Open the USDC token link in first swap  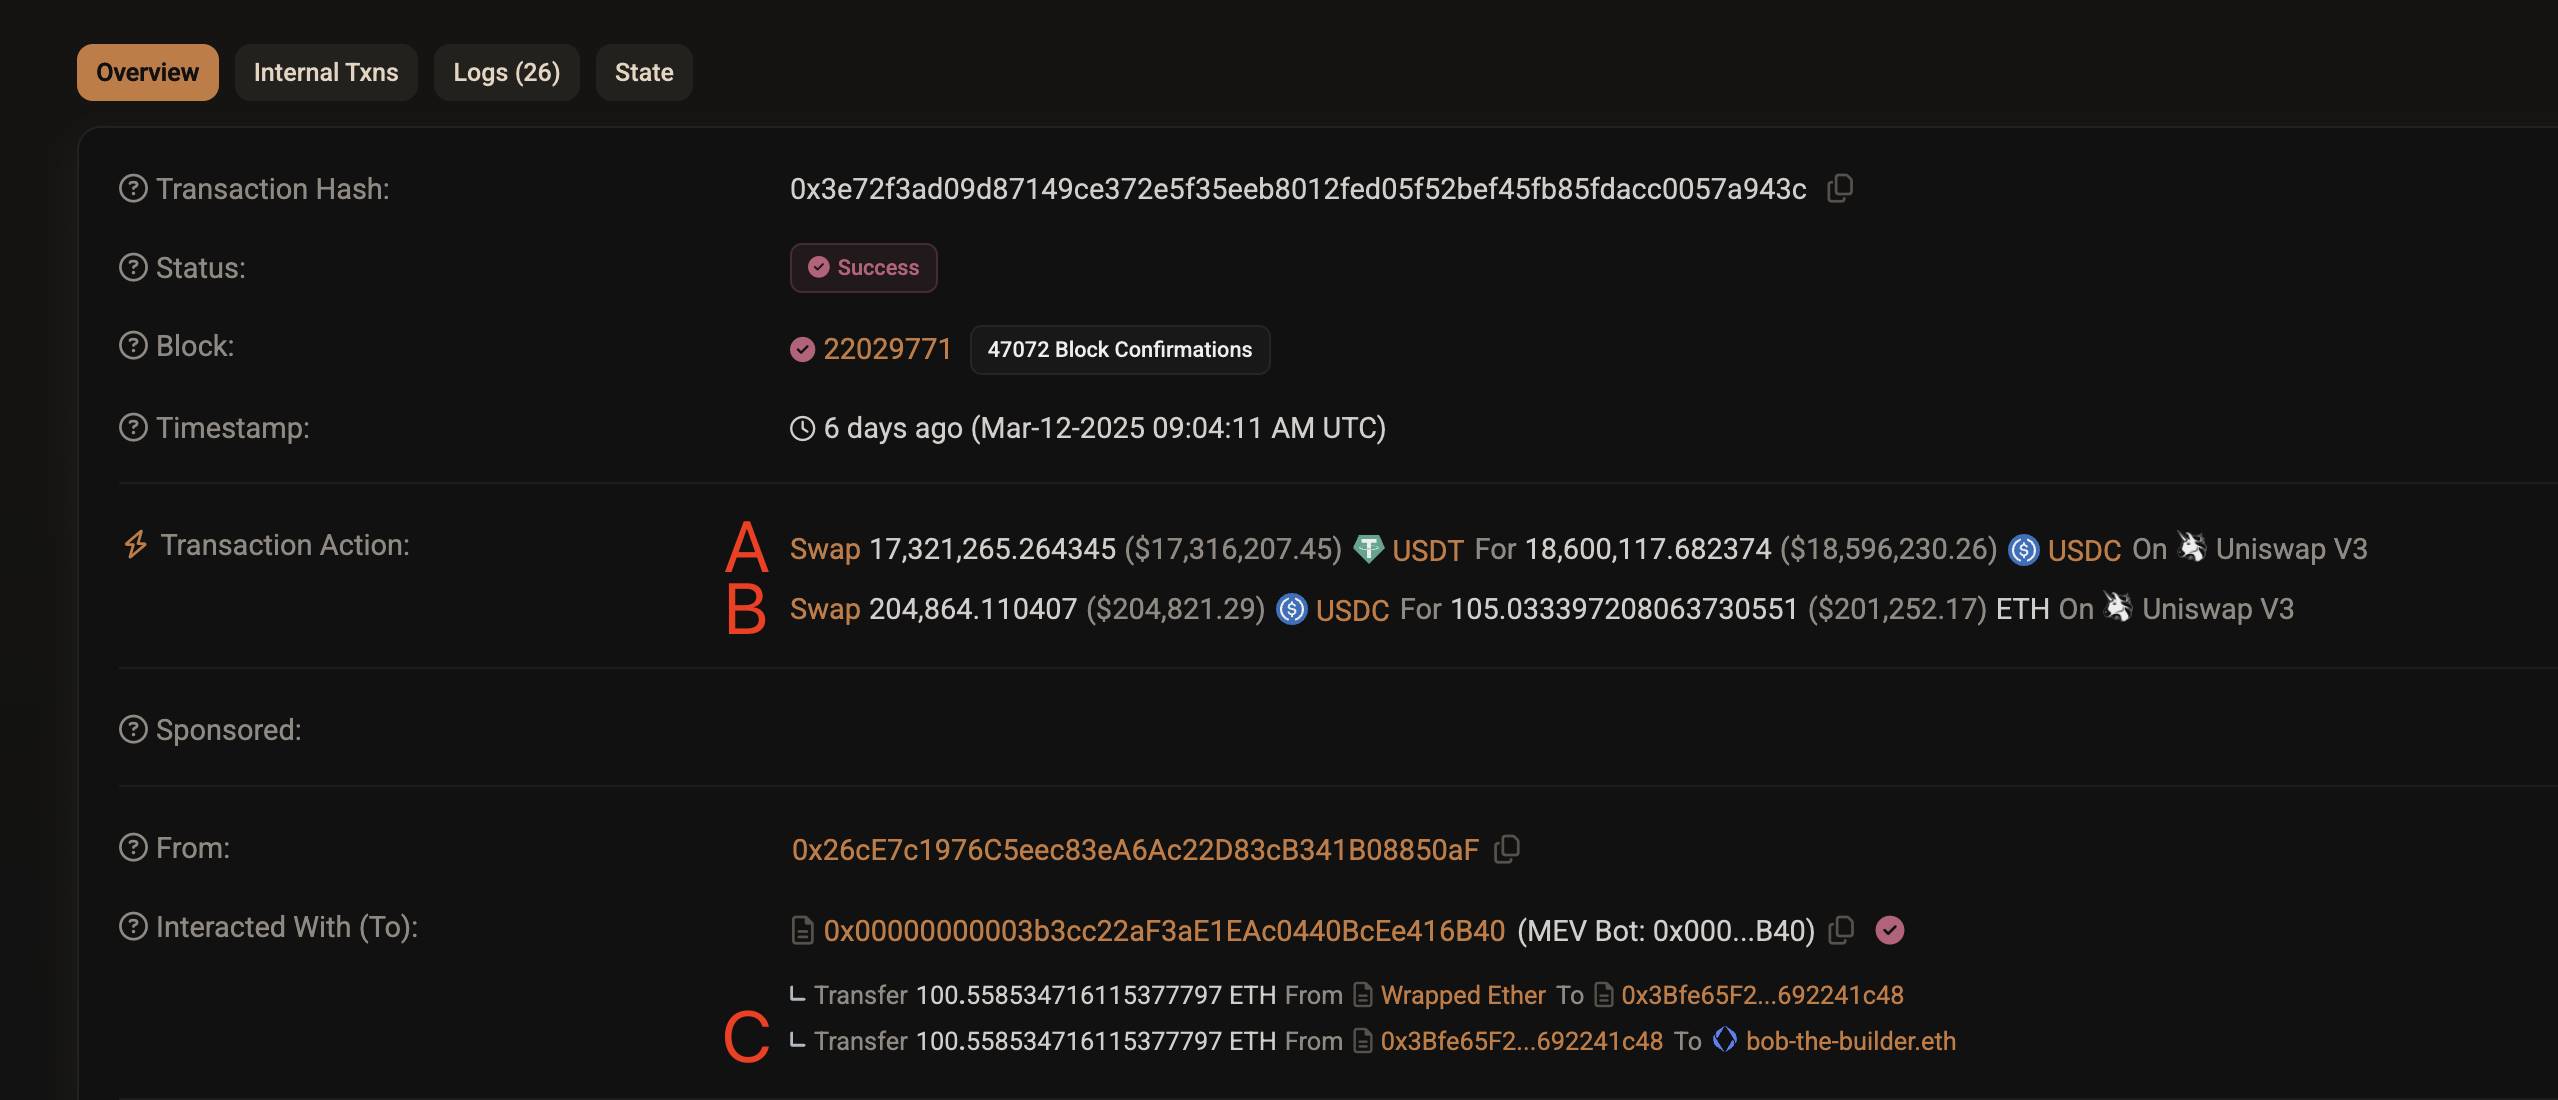tap(2084, 550)
